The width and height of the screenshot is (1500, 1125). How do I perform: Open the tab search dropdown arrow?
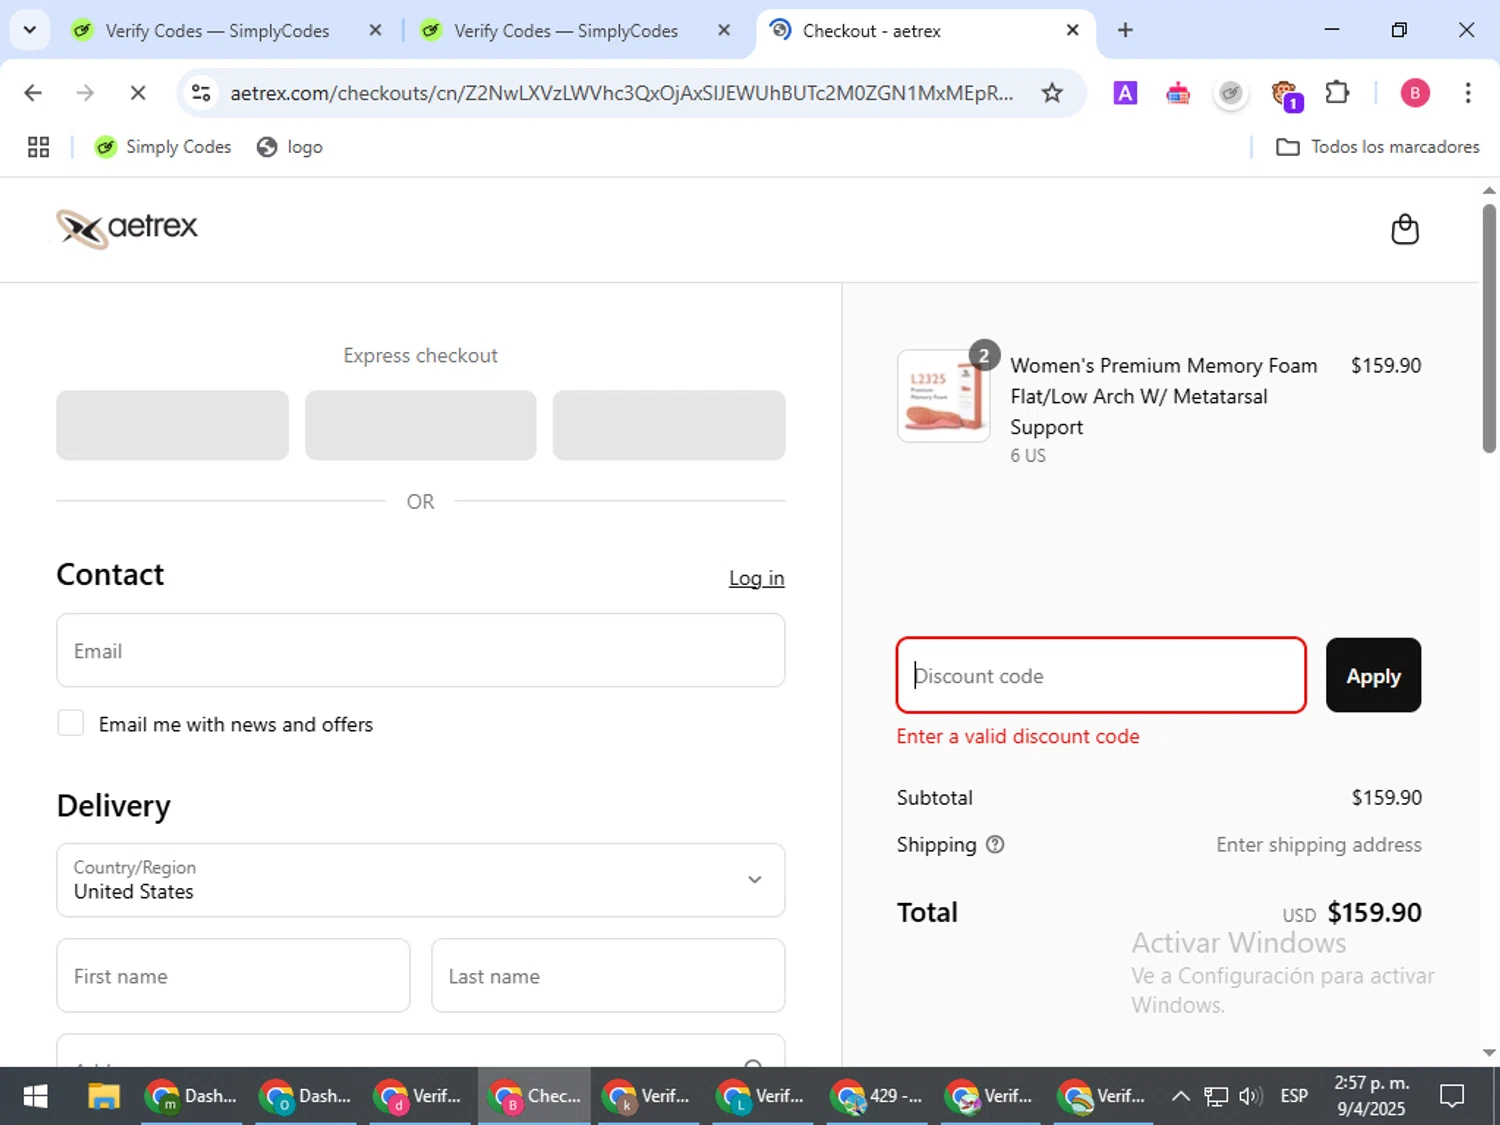coord(30,30)
